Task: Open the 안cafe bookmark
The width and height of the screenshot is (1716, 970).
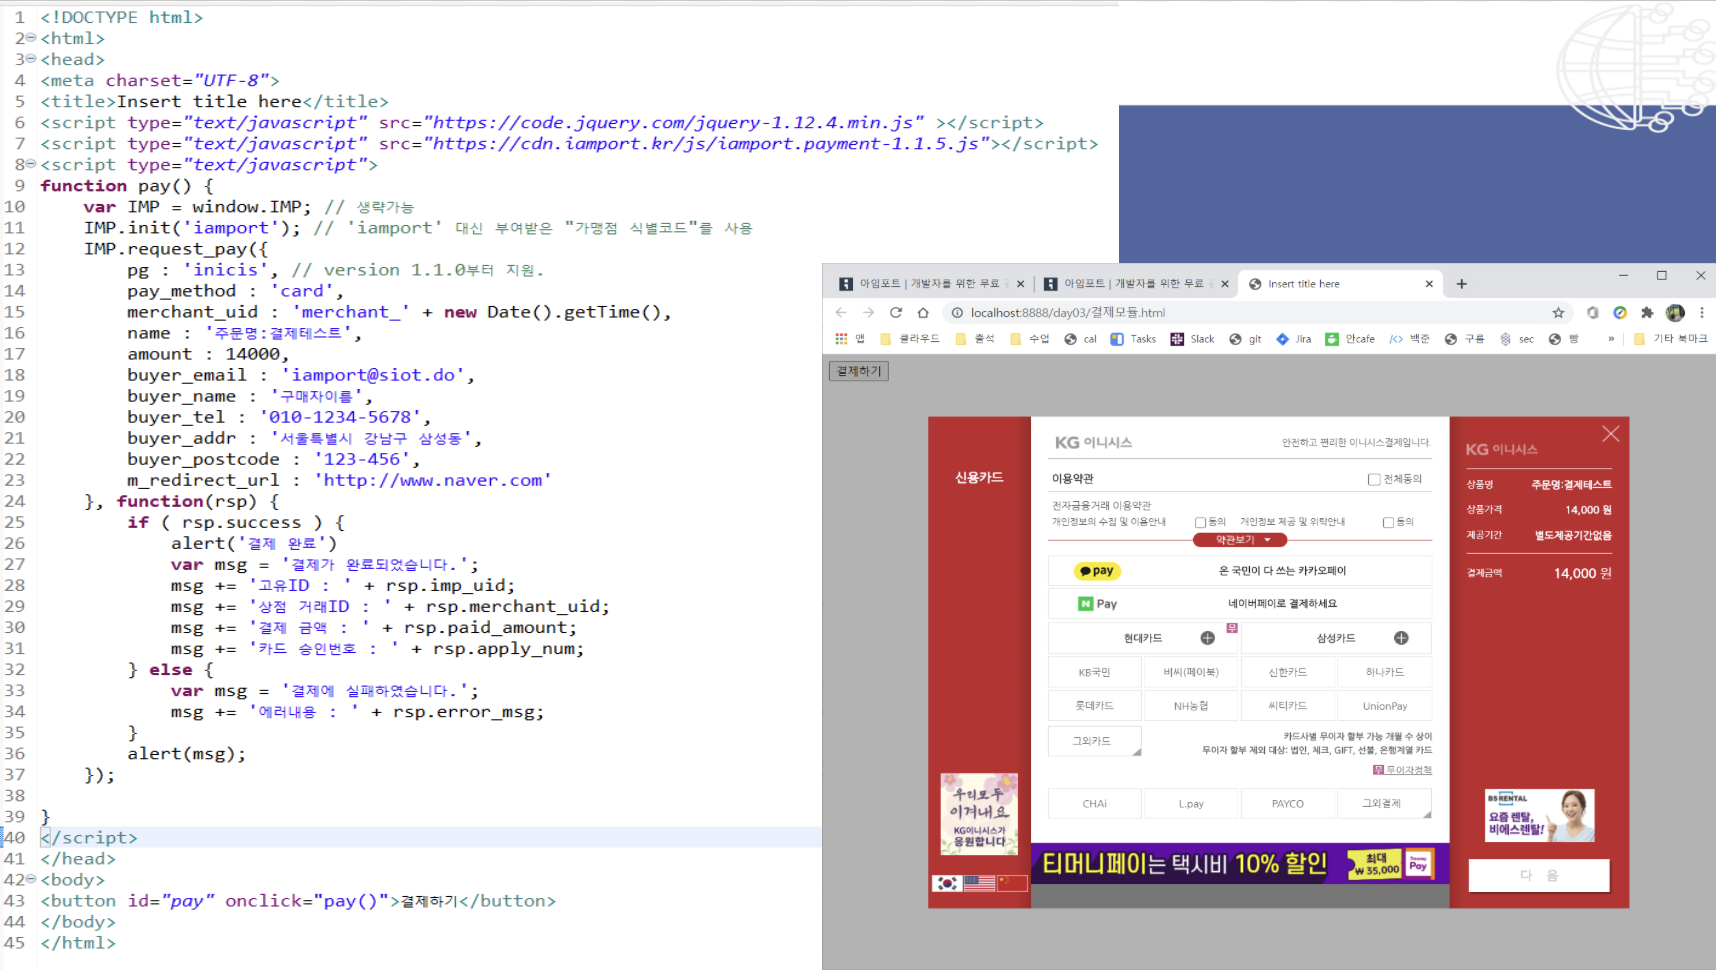Action: tap(1350, 339)
